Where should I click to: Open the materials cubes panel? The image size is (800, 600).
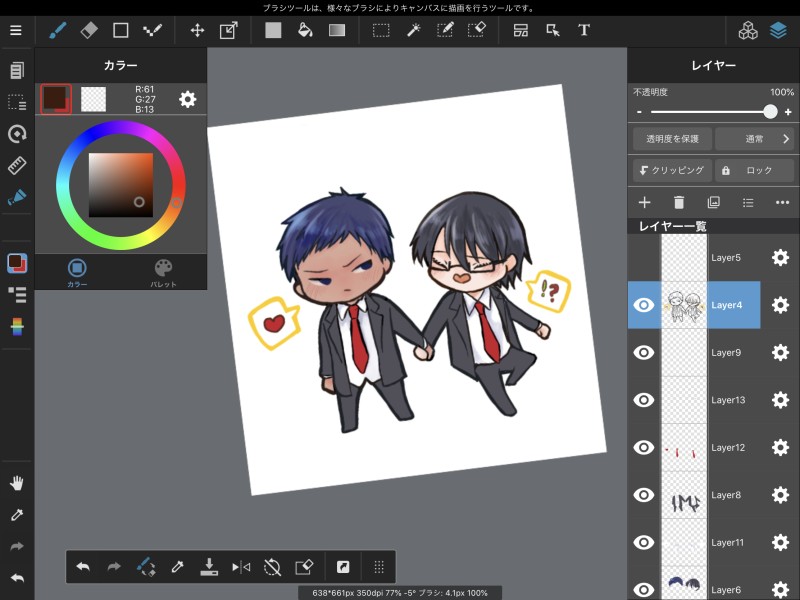(748, 30)
